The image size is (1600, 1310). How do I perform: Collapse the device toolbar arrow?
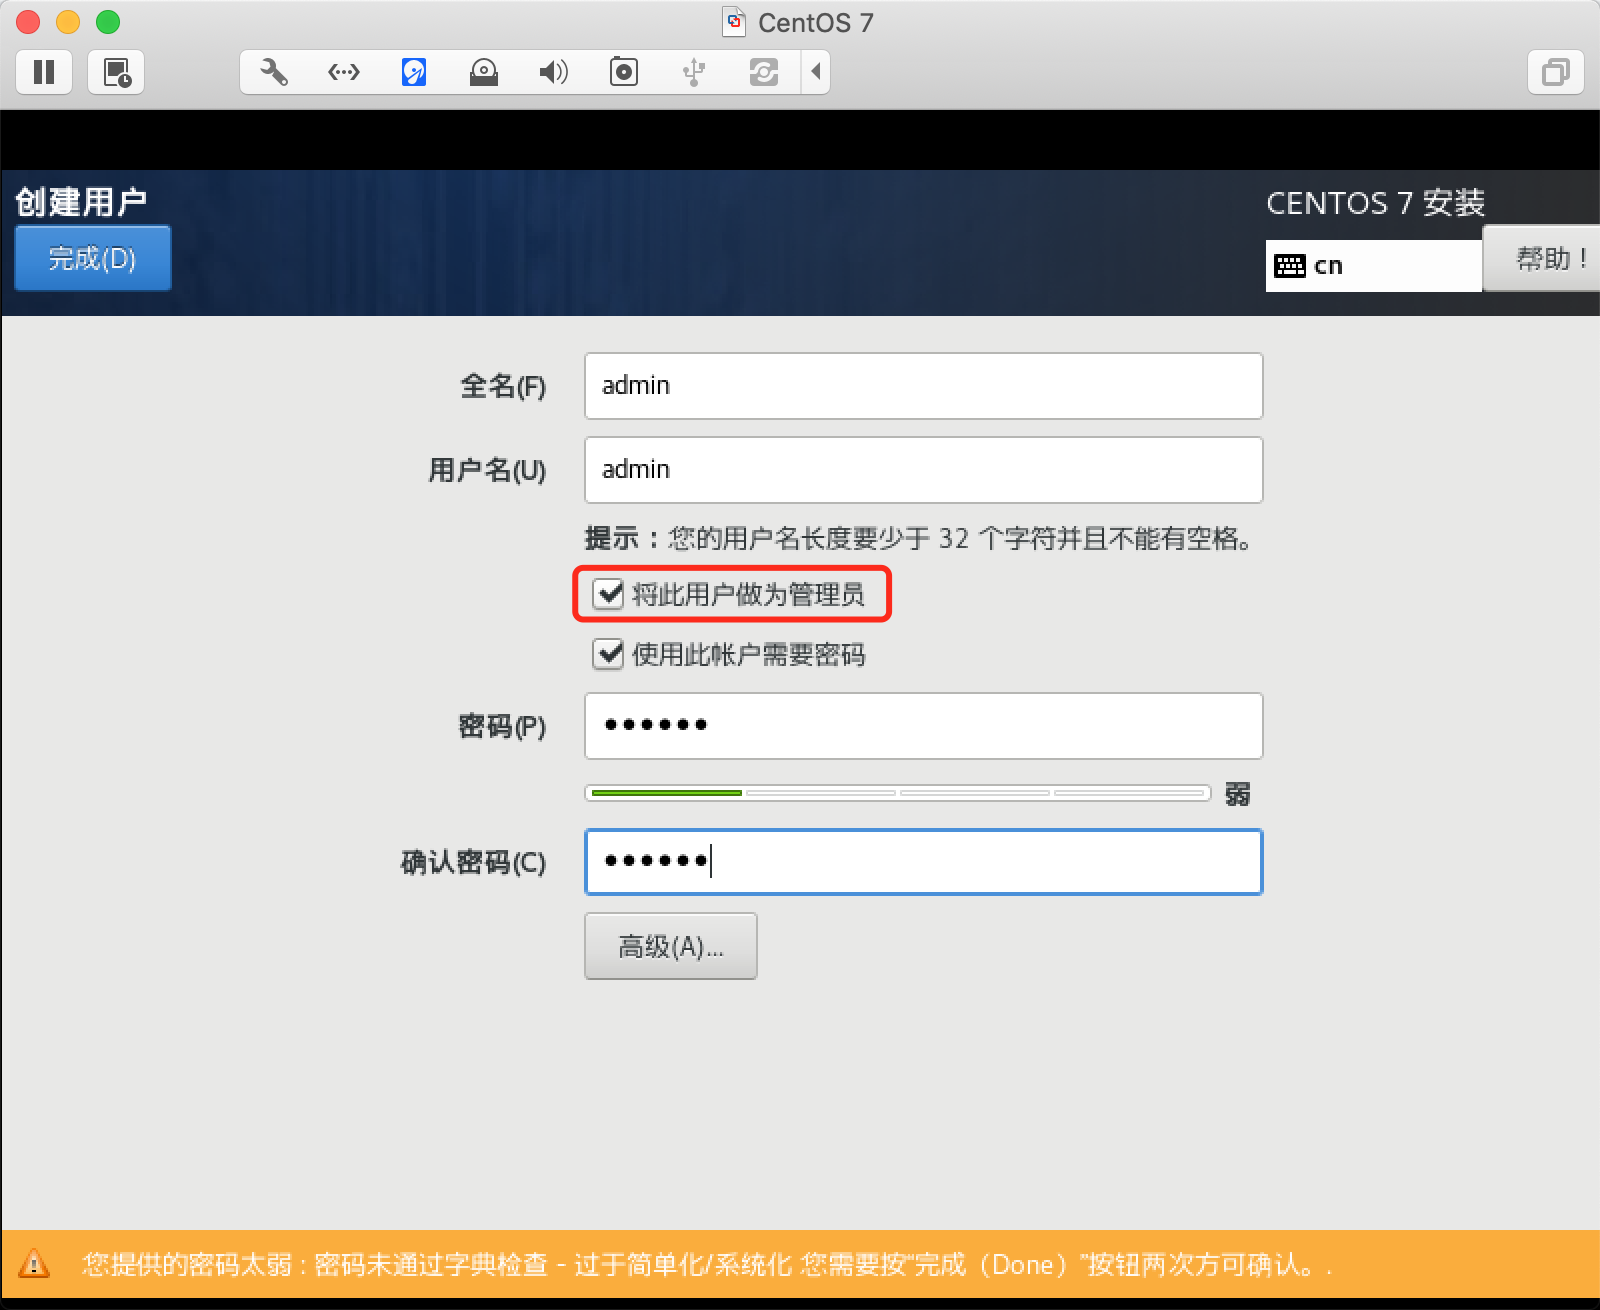(816, 72)
